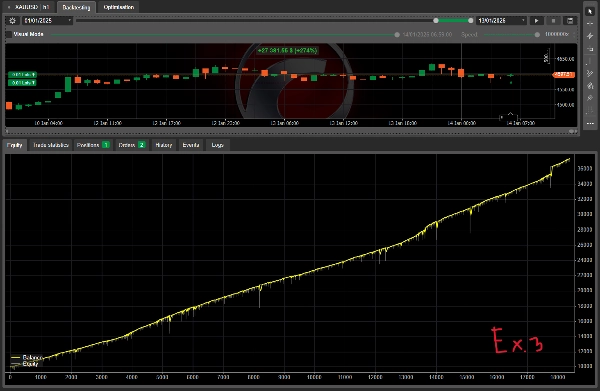Screen dimensions: 600x391
Task: Click the dotted grid icon above the more options
Action: [x=590, y=111]
